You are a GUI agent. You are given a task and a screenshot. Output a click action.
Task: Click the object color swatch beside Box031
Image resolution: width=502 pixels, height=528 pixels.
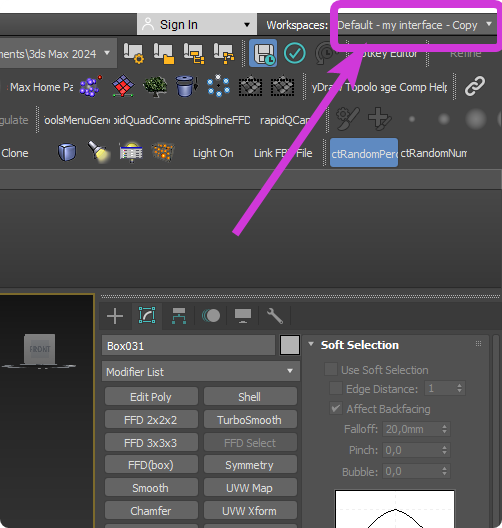[x=290, y=345]
